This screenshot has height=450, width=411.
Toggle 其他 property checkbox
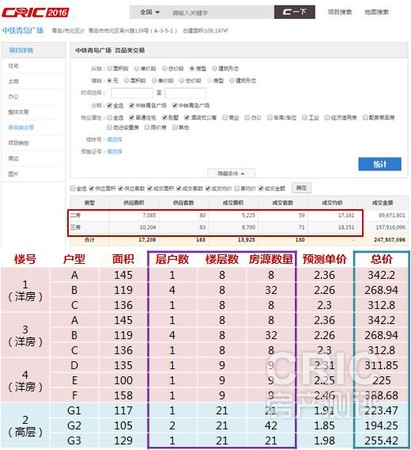pos(175,127)
